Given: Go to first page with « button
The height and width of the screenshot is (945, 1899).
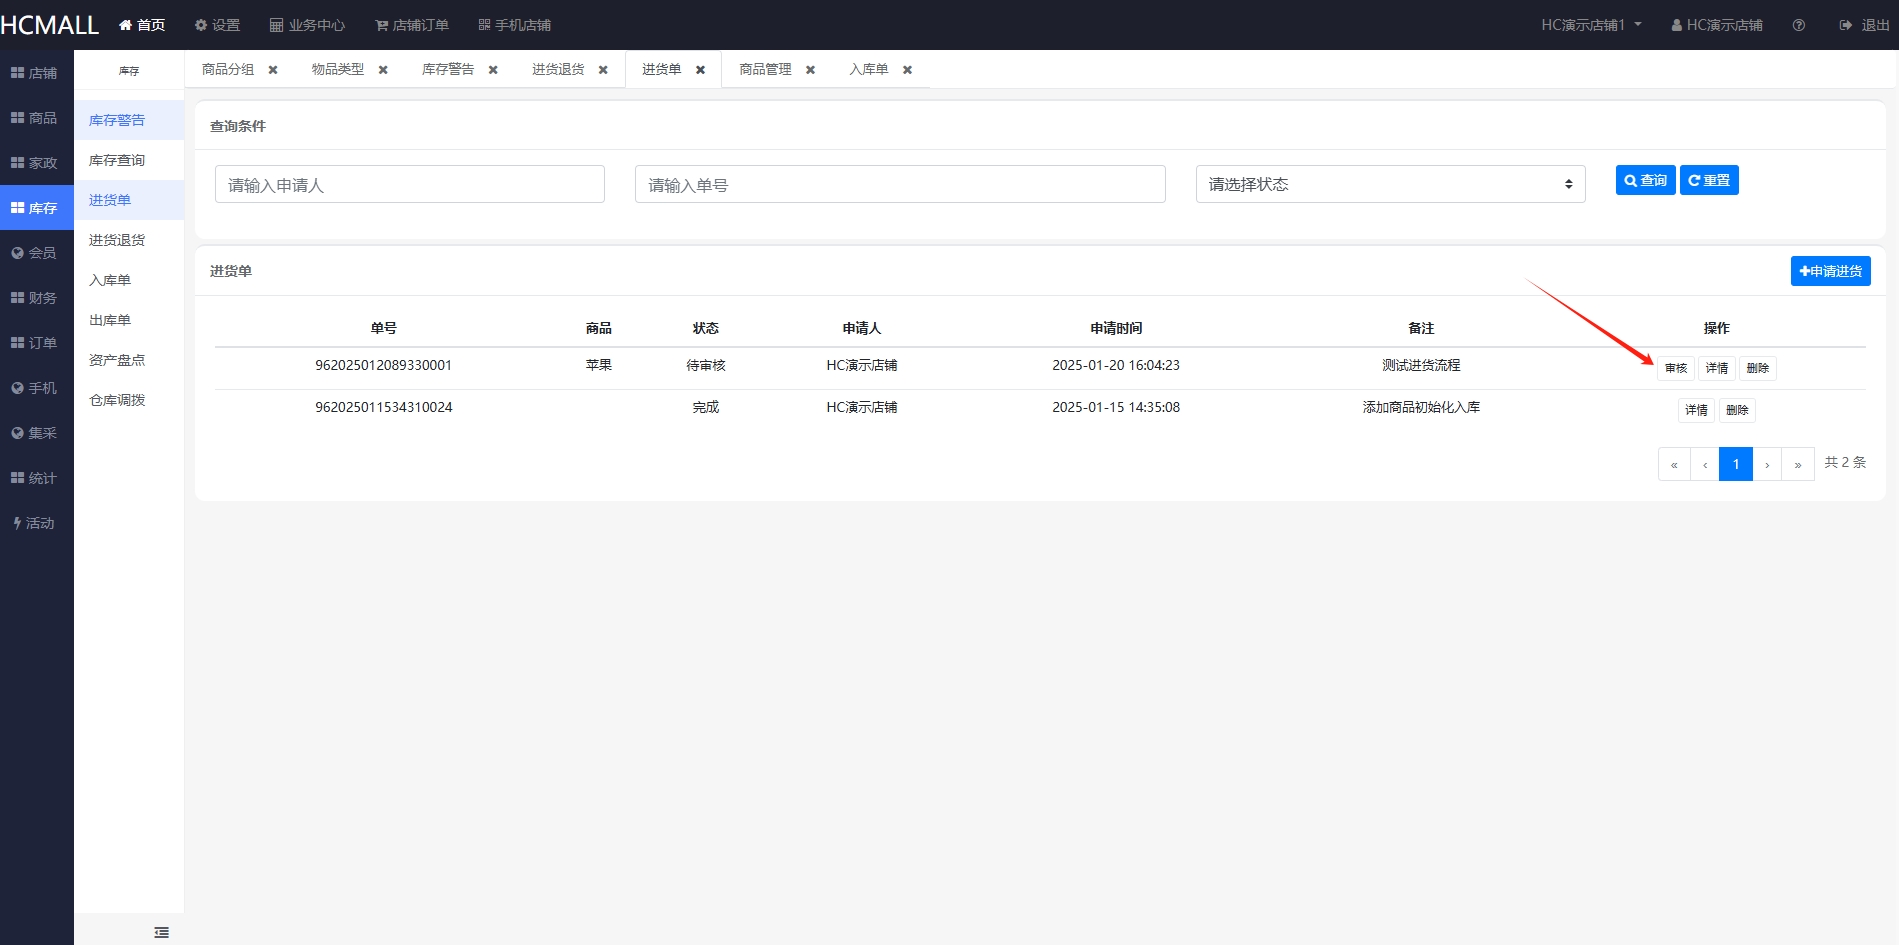Looking at the screenshot, I should (x=1674, y=464).
